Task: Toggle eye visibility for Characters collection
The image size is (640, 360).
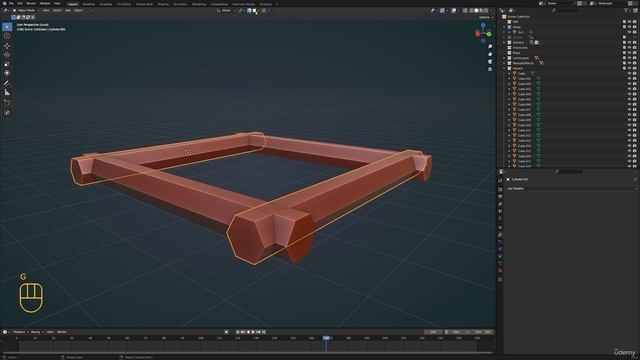Action: [x=629, y=47]
